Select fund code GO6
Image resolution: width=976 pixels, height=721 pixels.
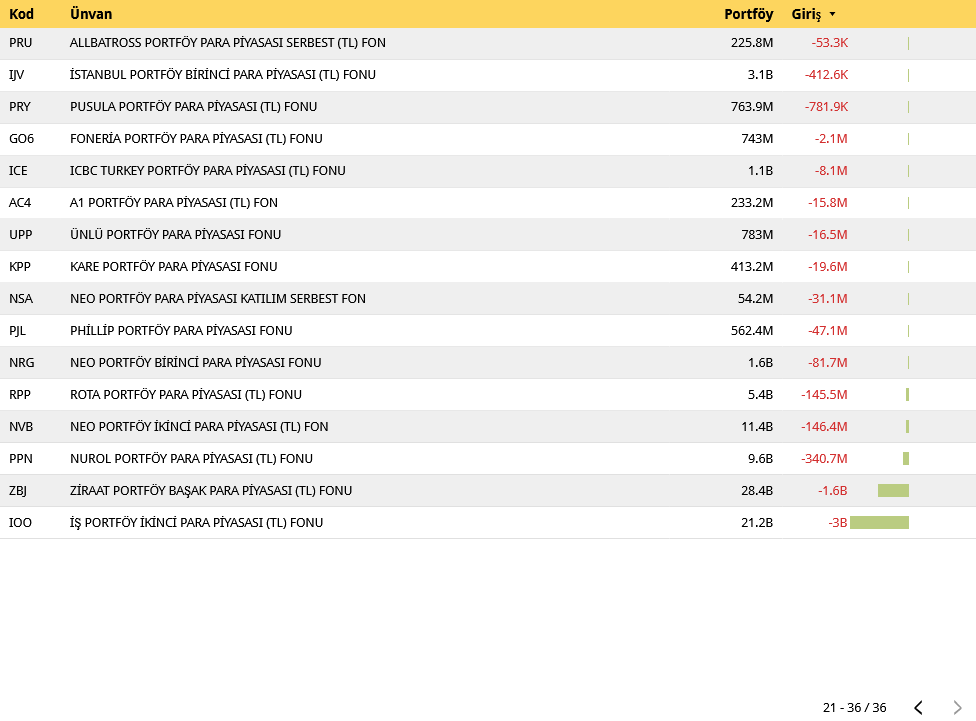pyautogui.click(x=21, y=139)
